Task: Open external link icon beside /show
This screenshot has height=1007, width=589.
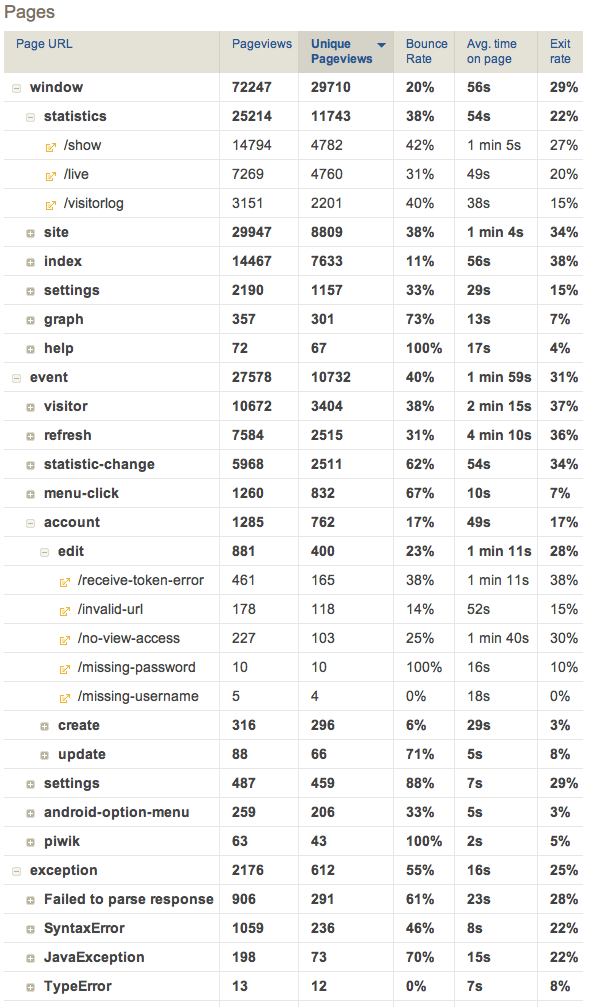Action: tap(51, 147)
